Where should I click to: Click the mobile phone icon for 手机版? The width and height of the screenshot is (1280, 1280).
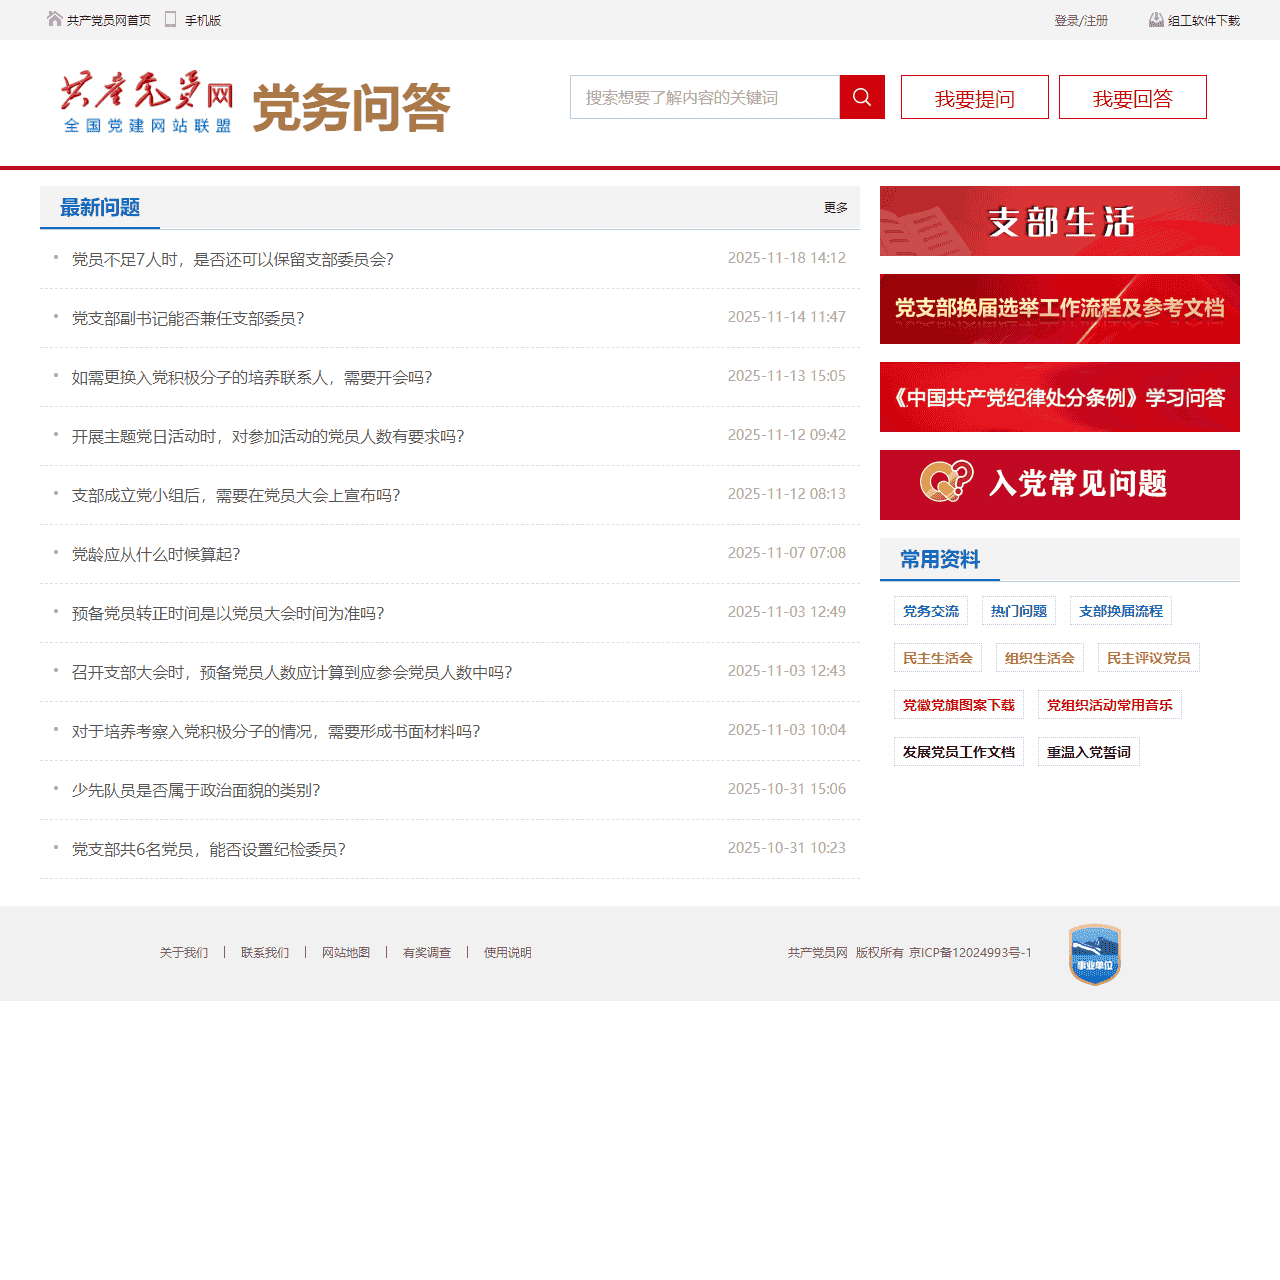click(x=170, y=18)
